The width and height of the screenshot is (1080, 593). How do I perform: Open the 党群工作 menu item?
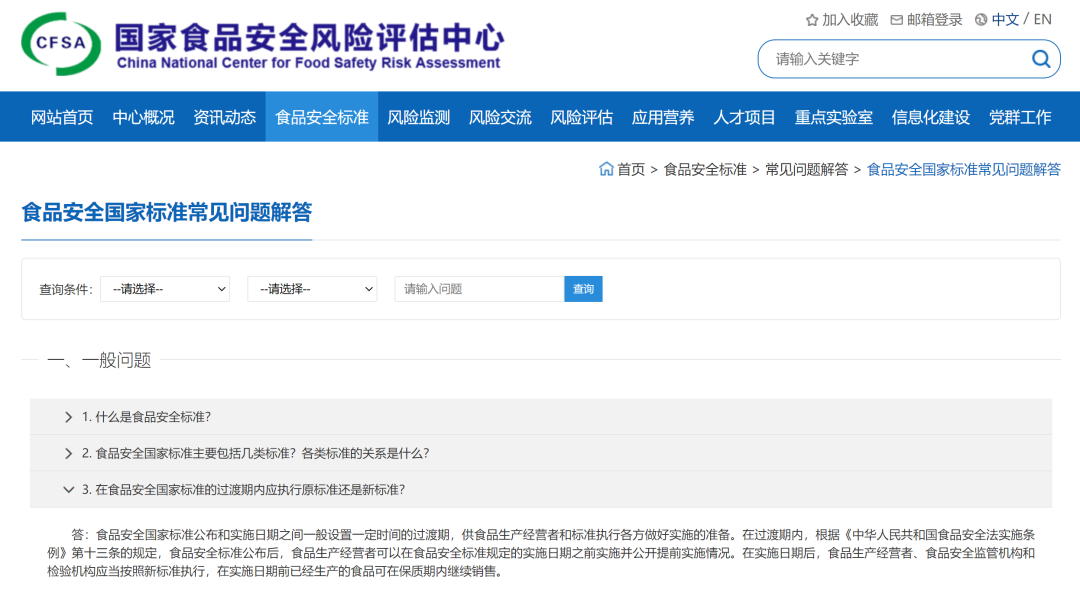point(1020,116)
